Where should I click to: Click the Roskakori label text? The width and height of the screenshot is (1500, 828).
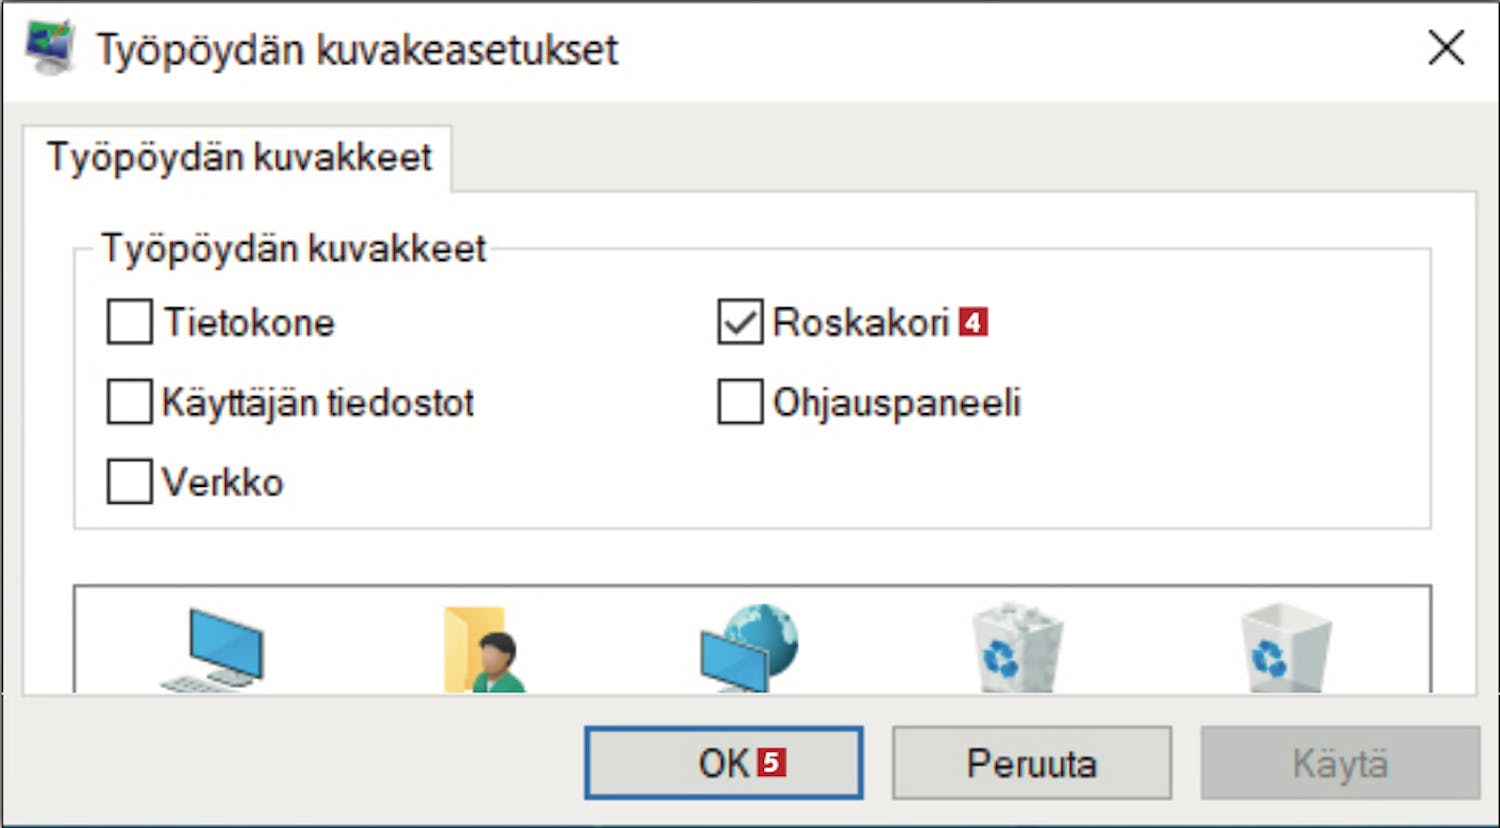point(861,322)
